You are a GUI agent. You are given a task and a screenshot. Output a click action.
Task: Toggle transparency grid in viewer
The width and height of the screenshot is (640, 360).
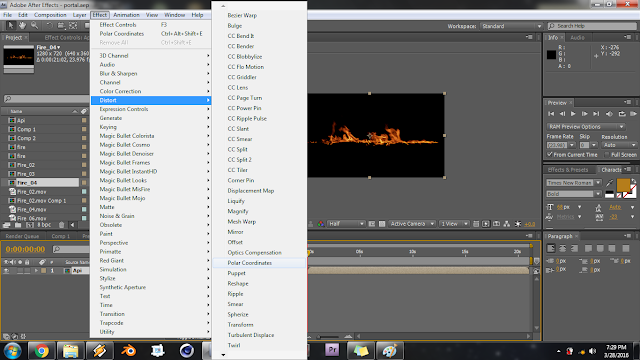[382, 224]
